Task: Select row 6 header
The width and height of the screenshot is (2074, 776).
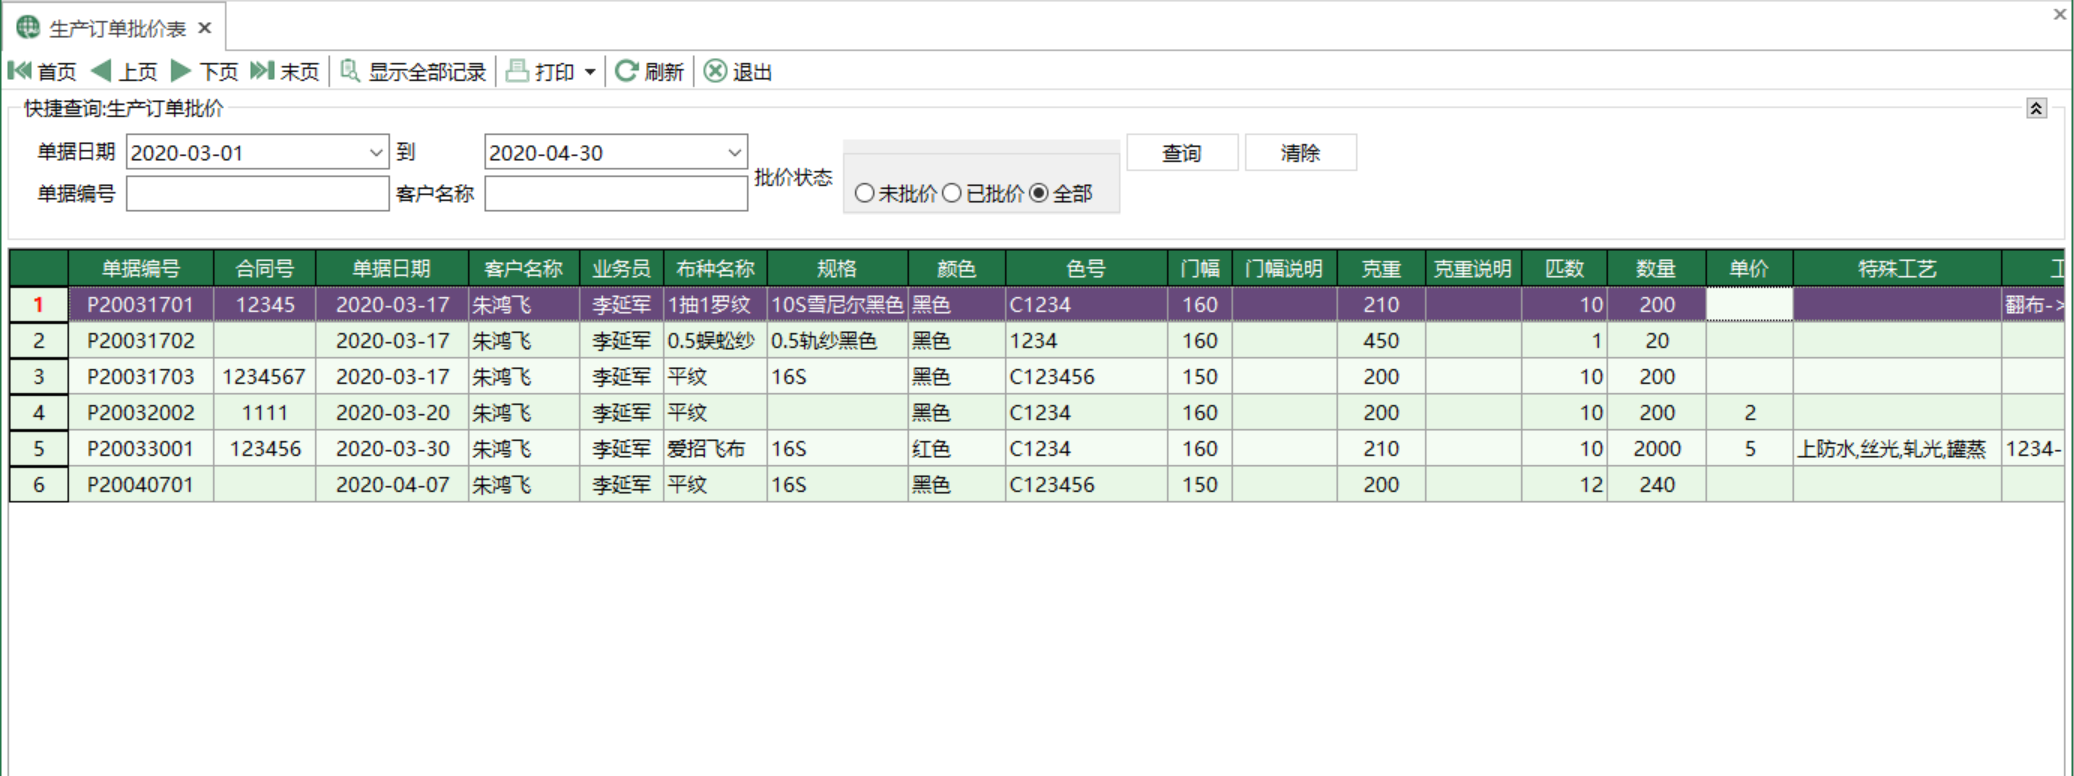Action: (x=39, y=484)
